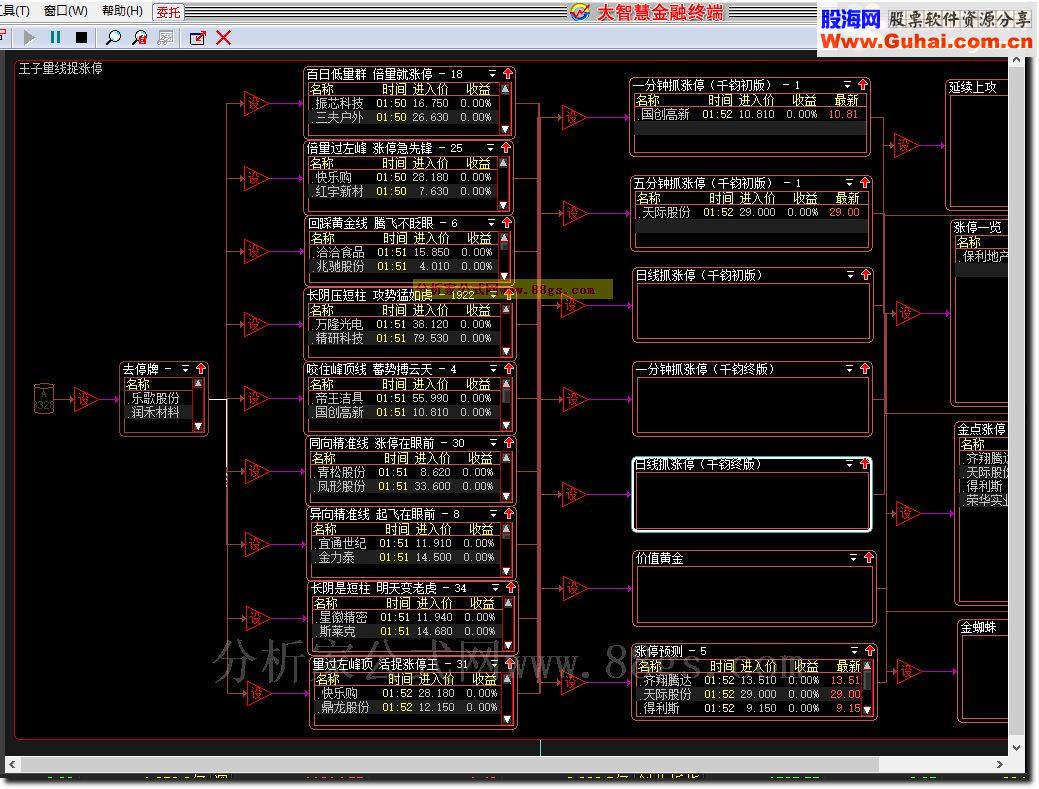Click scroll-up arrow in 涨停预测 list
The height and width of the screenshot is (789, 1039).
point(867,666)
